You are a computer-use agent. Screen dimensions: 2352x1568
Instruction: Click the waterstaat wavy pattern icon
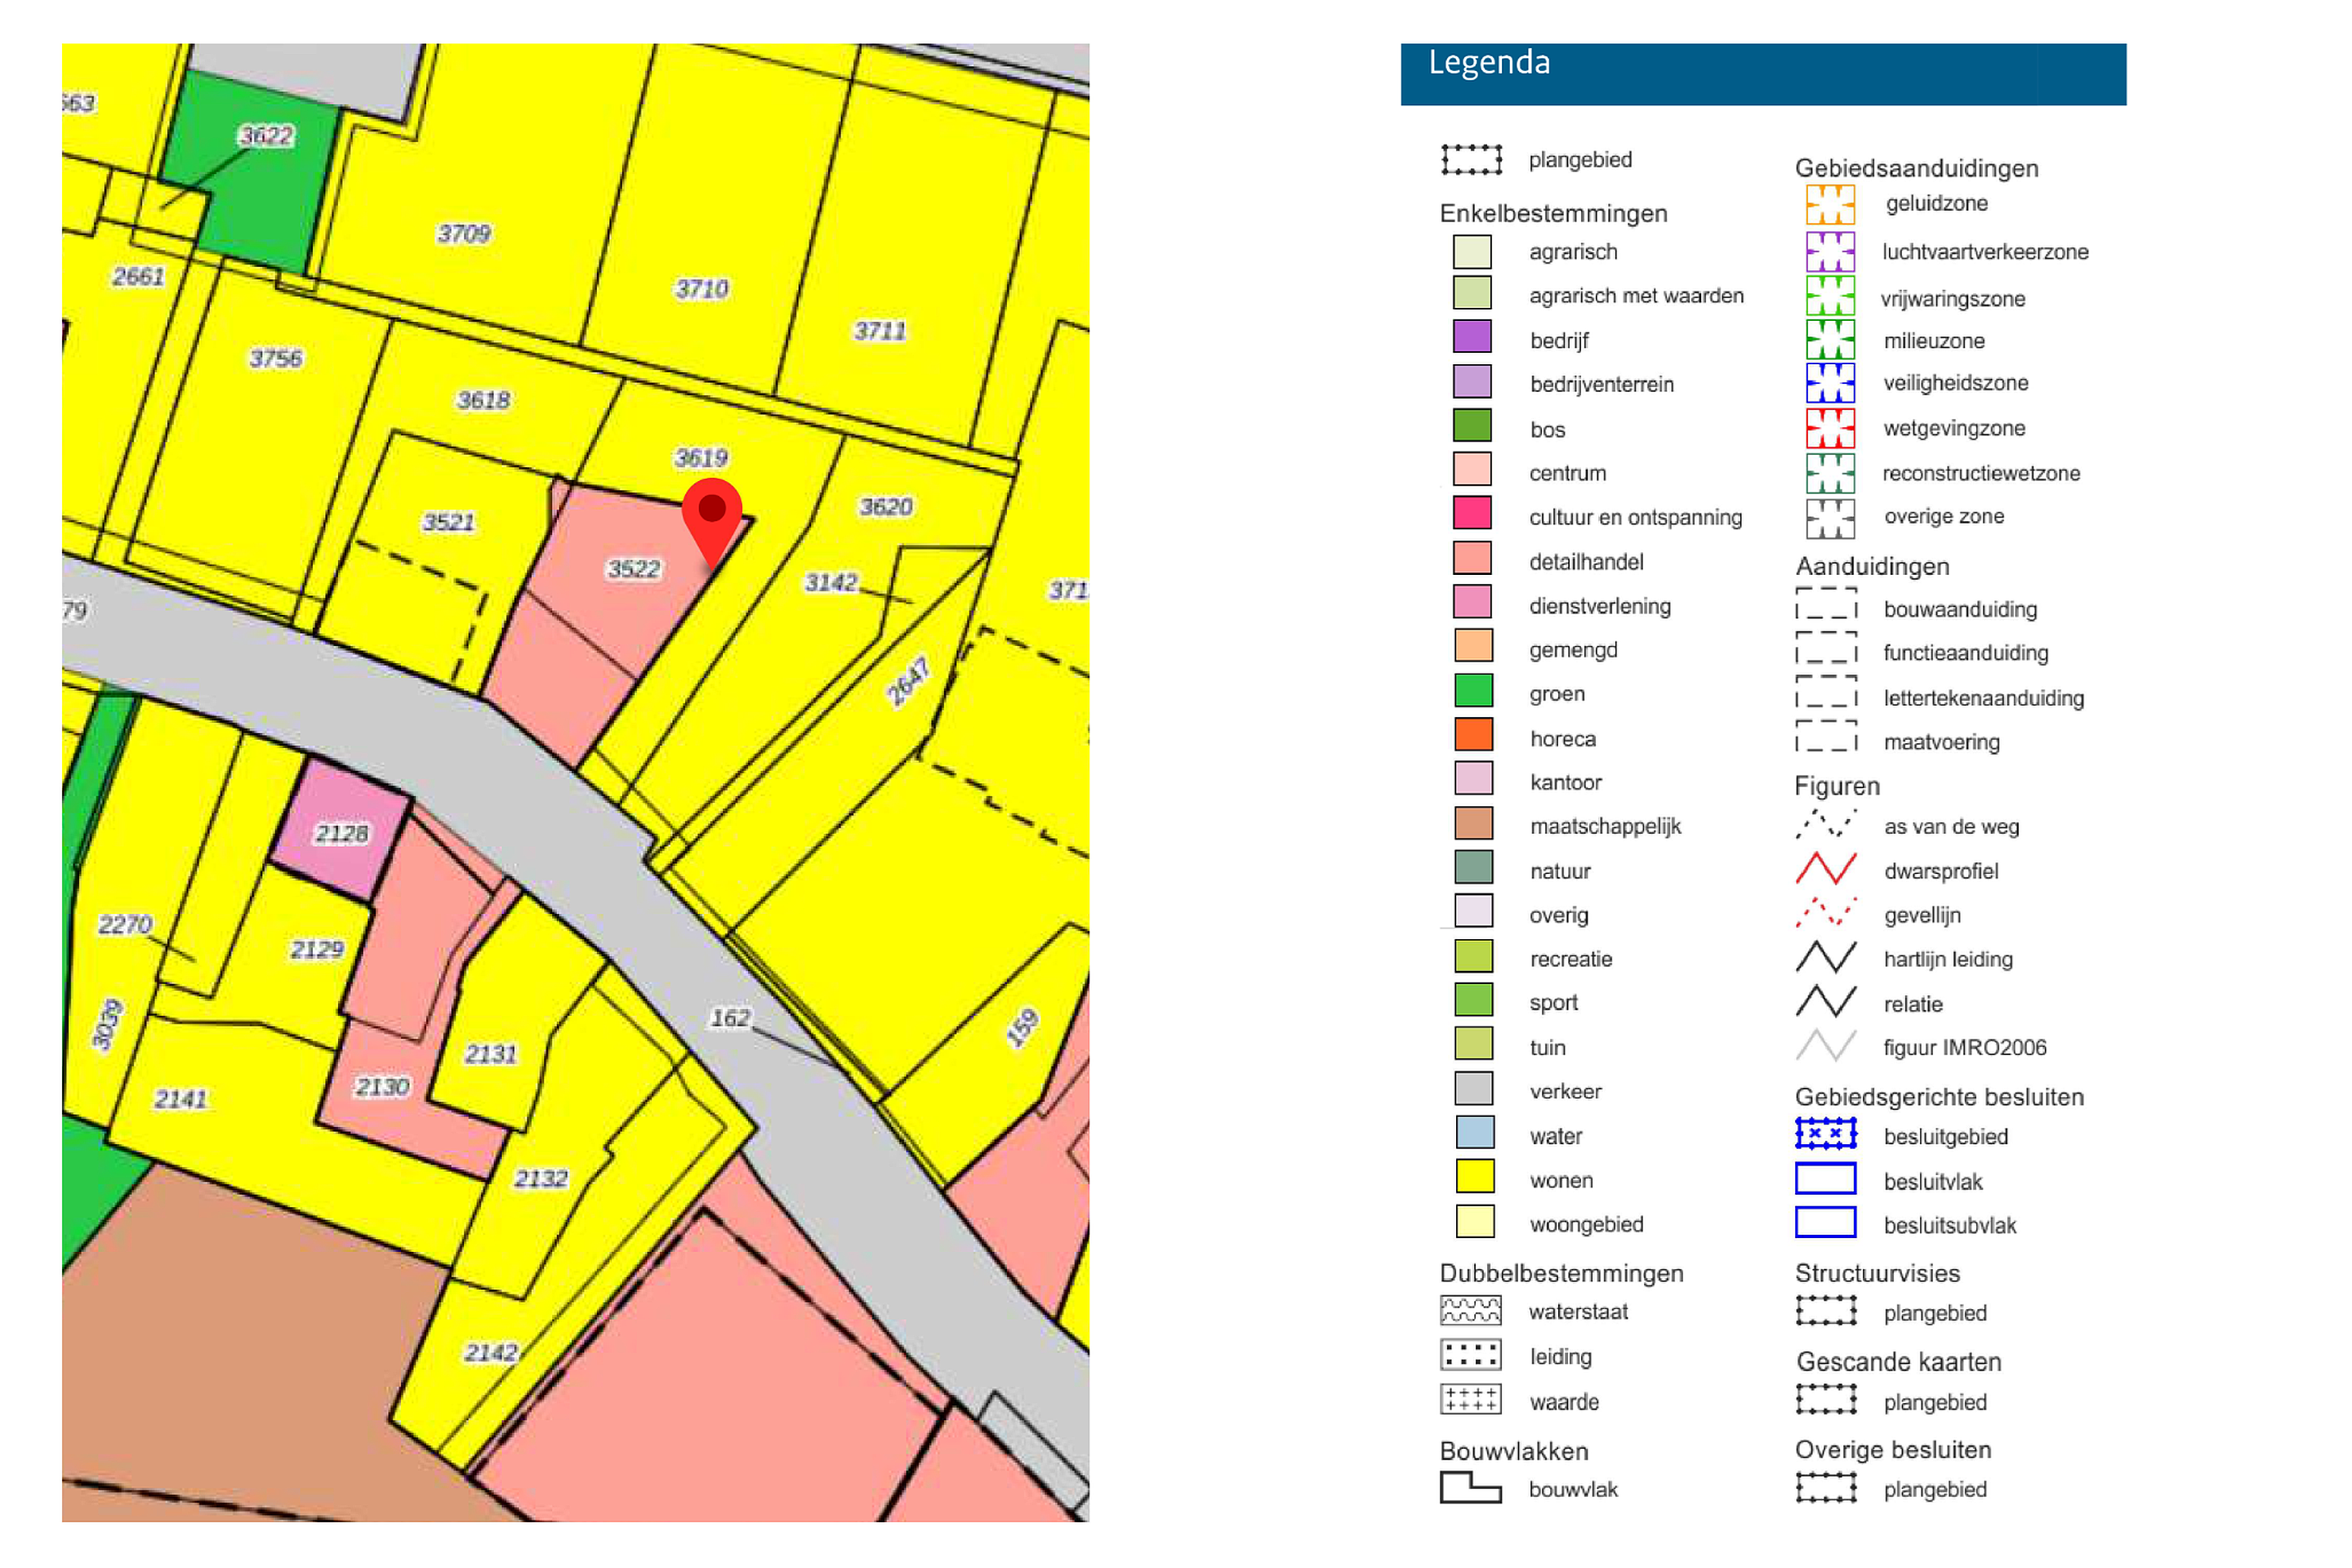1470,1311
